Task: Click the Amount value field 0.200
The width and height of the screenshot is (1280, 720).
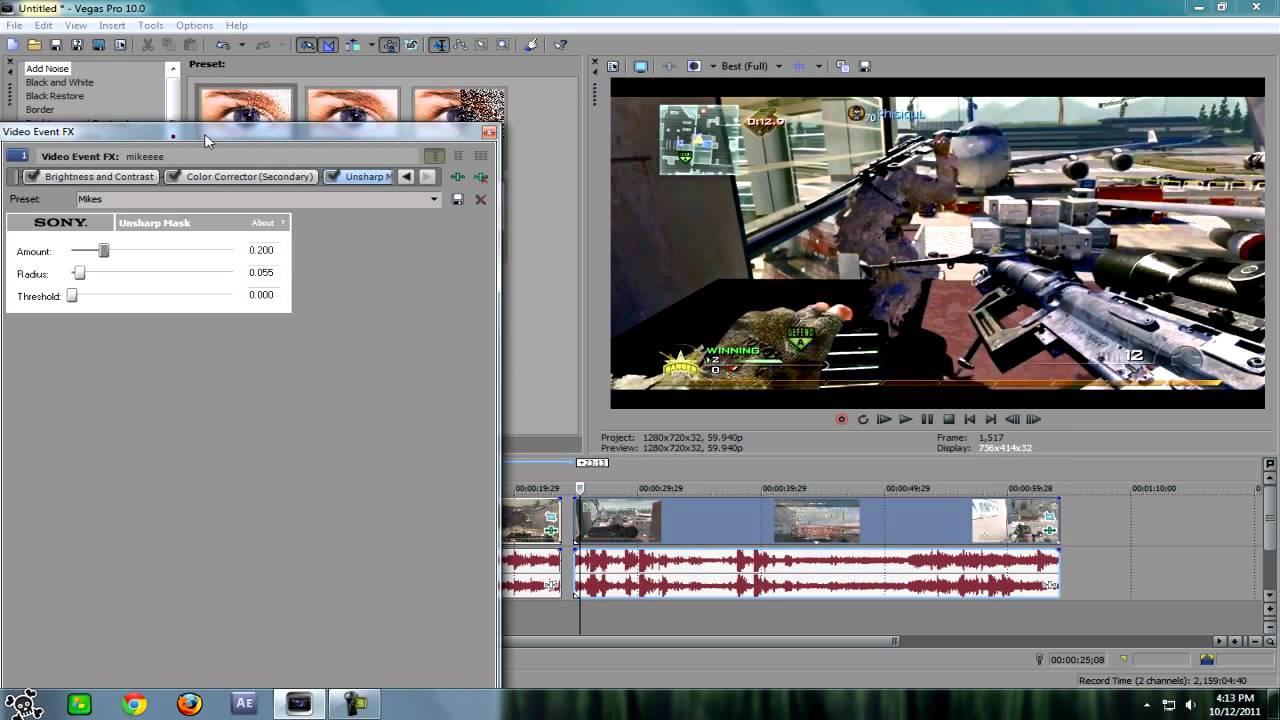Action: [261, 250]
